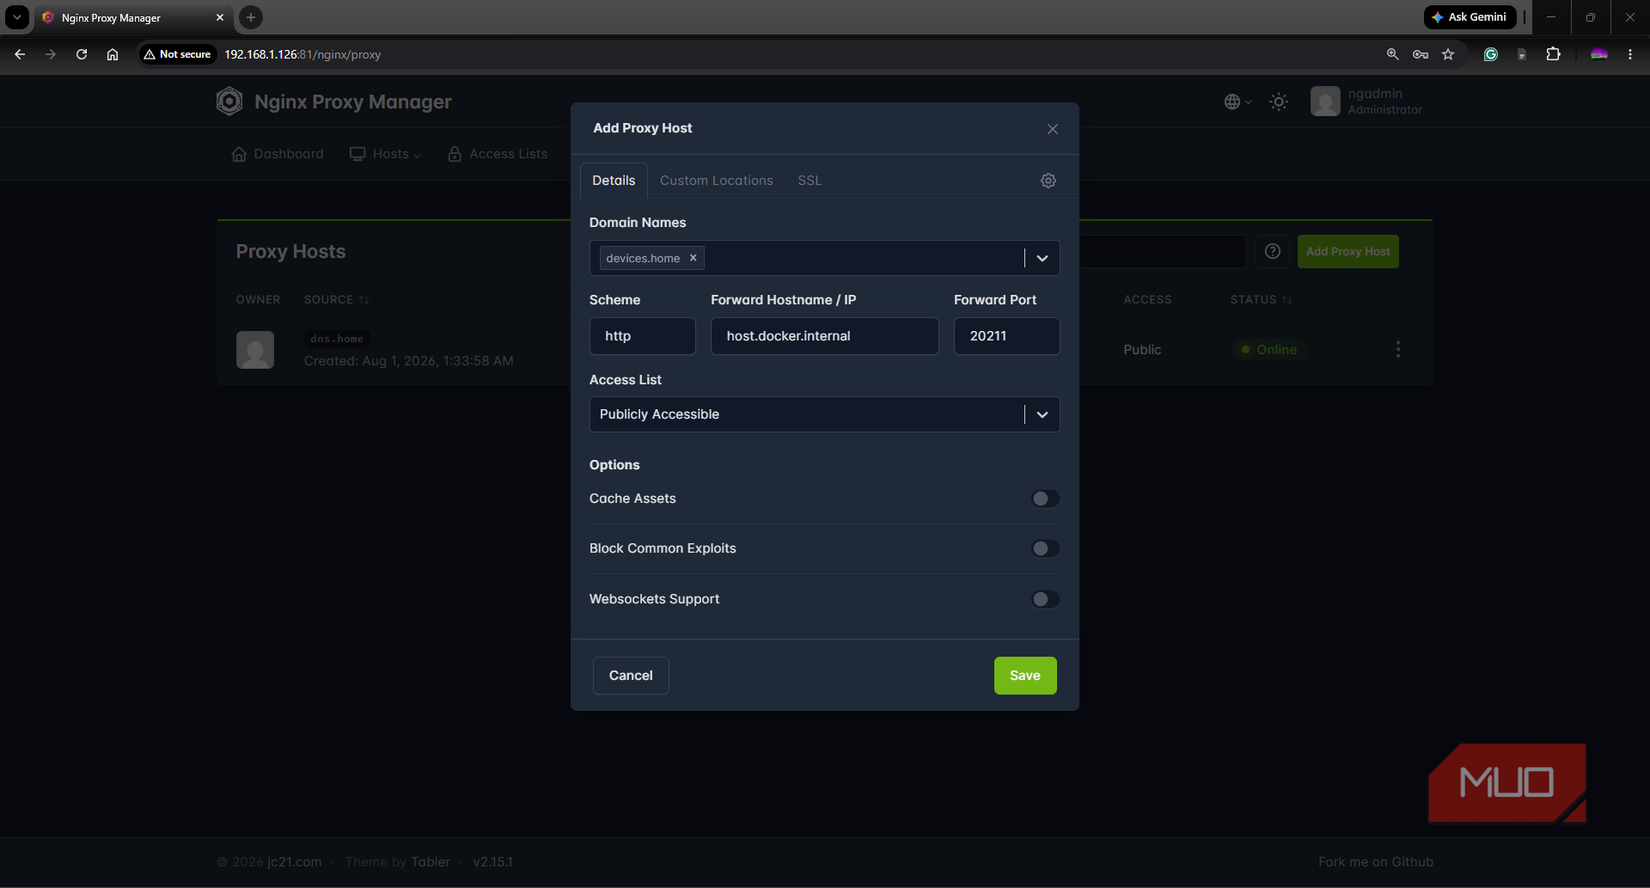The height and width of the screenshot is (888, 1650).
Task: Toggle light theme sun icon
Action: (1278, 102)
